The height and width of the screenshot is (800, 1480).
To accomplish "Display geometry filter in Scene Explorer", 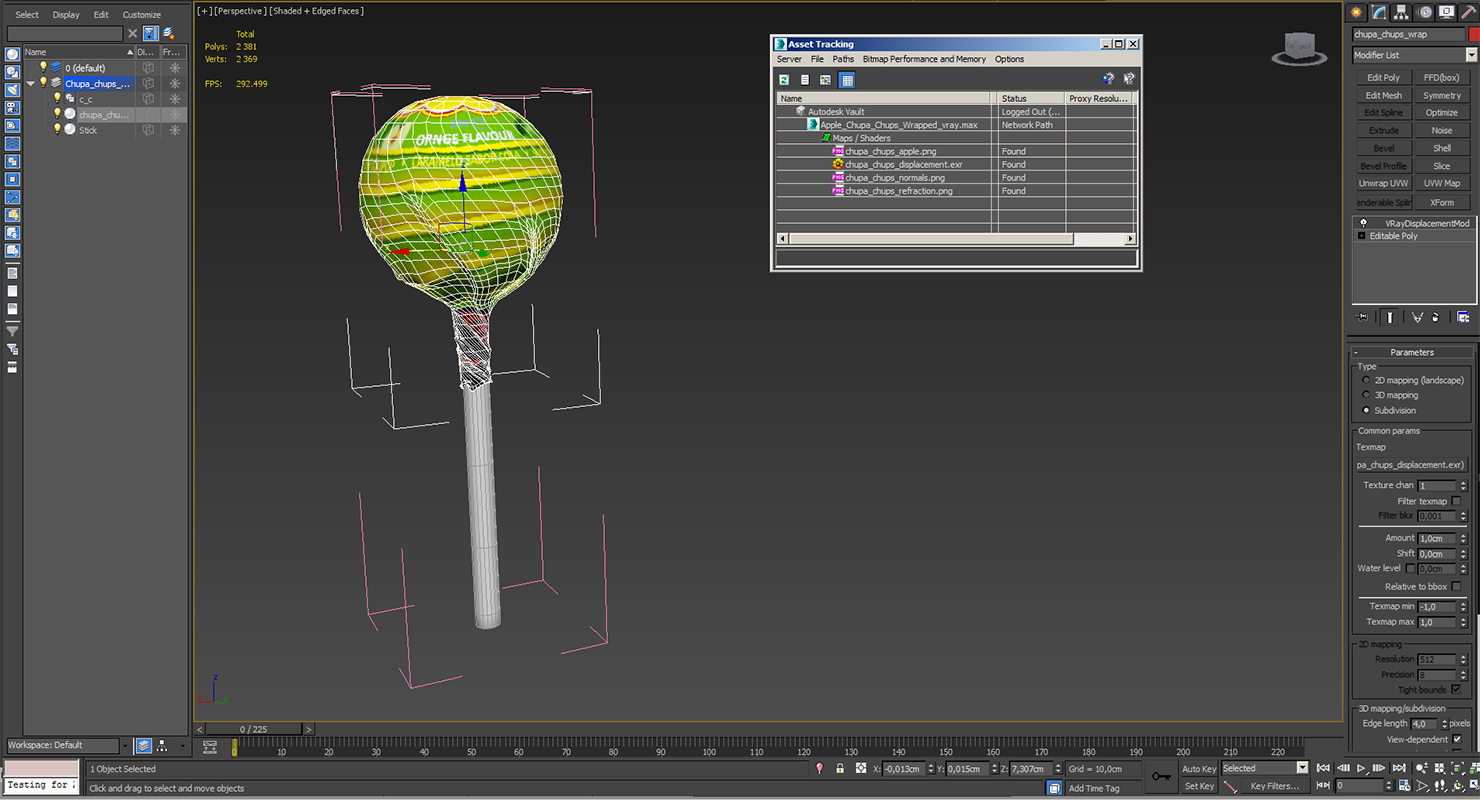I will (x=12, y=54).
